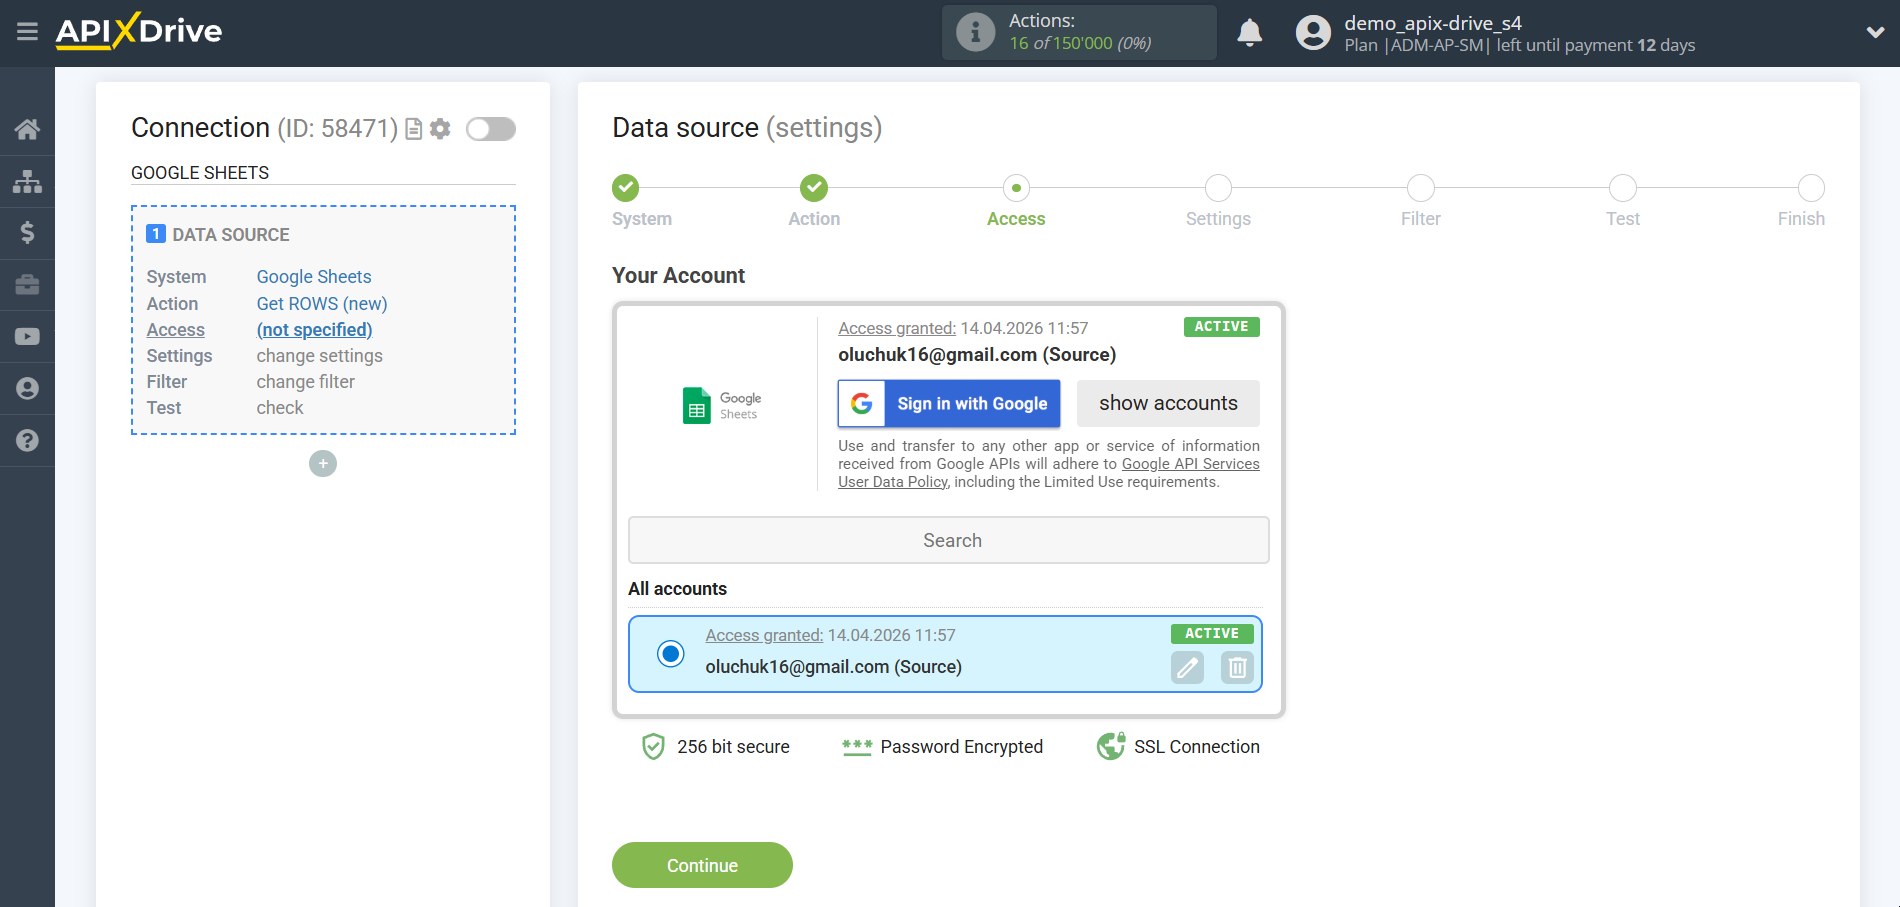Open the YouTube icon in the sidebar
This screenshot has width=1900, height=907.
pos(27,336)
